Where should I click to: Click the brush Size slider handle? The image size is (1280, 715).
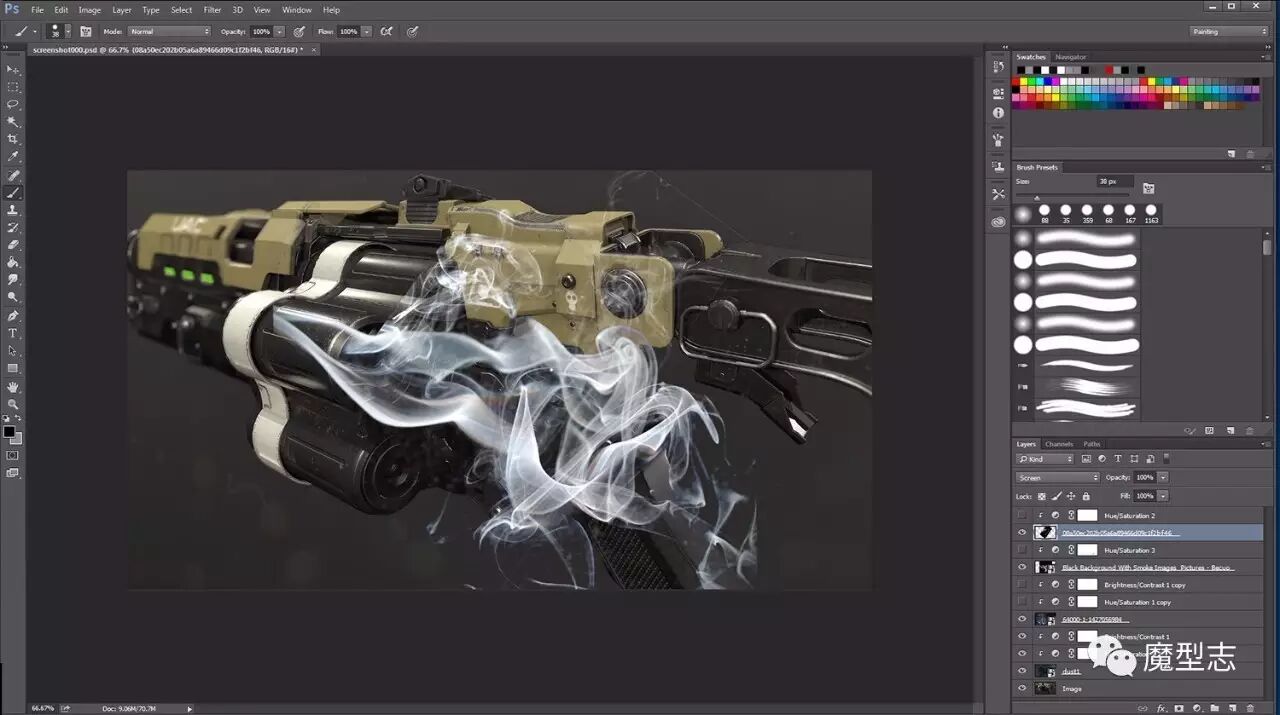point(1037,197)
